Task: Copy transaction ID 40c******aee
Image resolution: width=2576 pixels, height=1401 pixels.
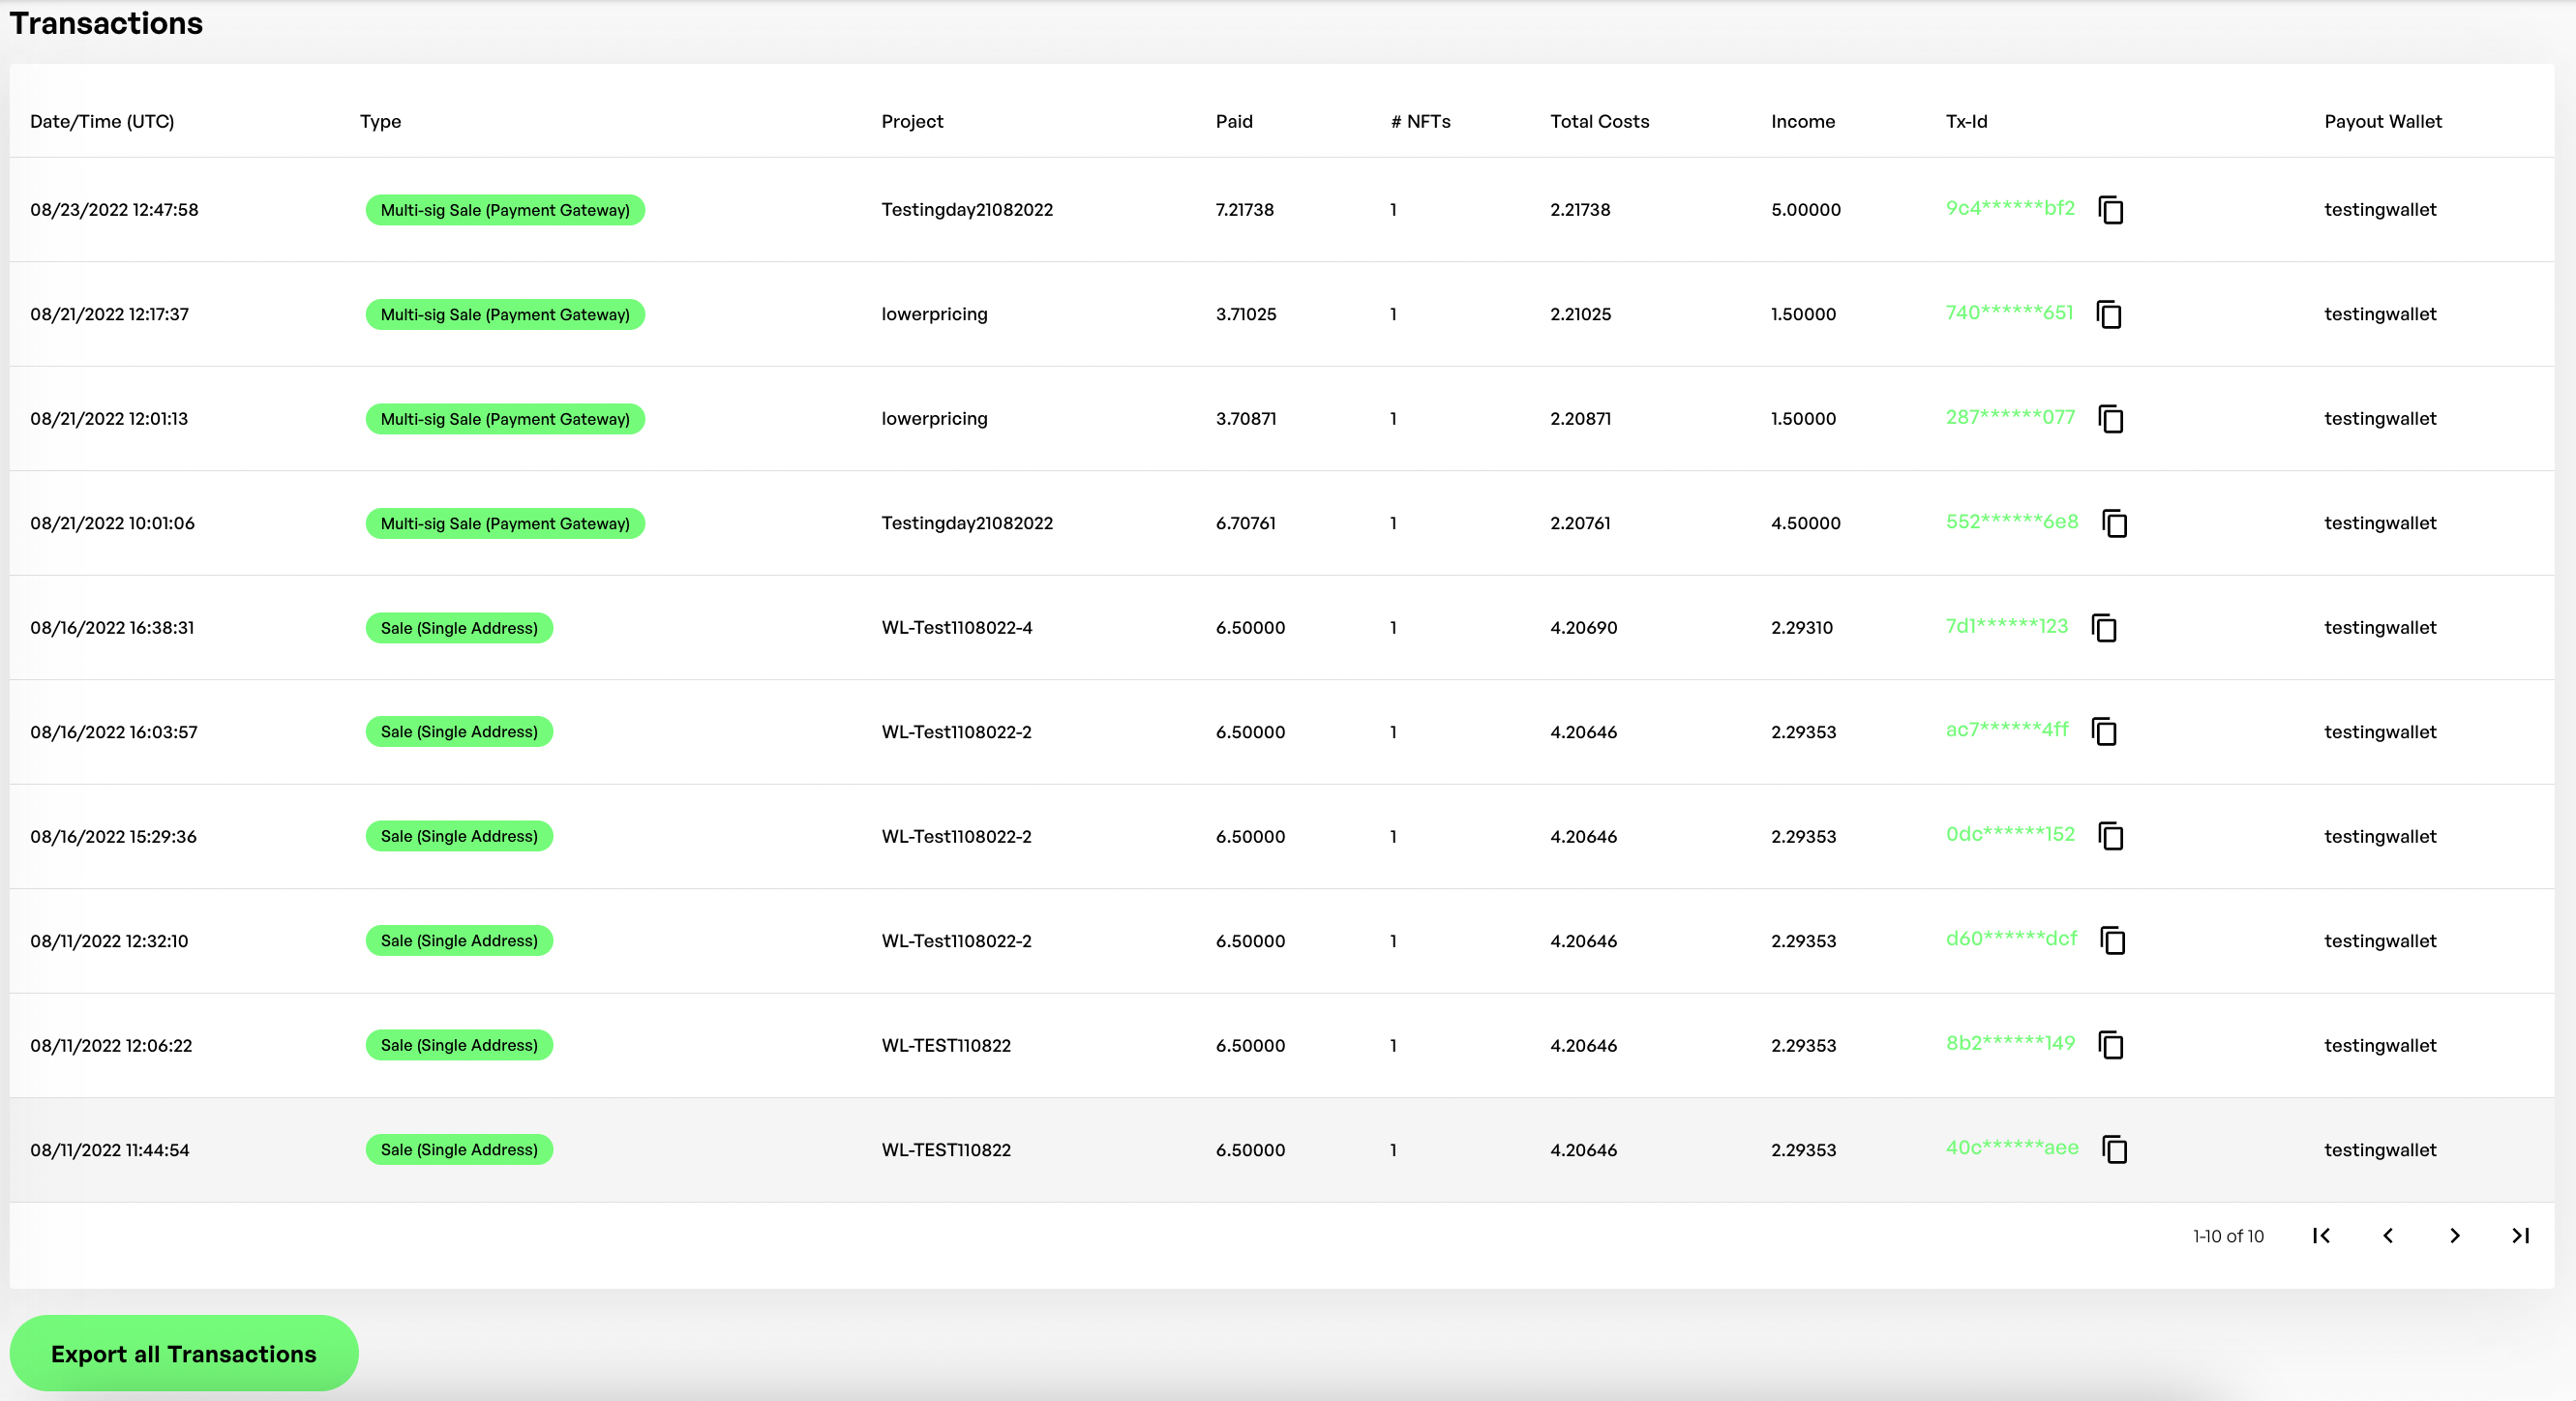Action: (x=2114, y=1150)
